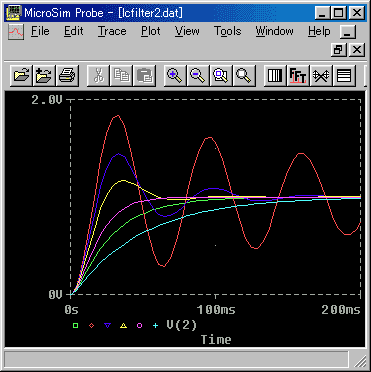Toggle the FFT (Fourier transform) button
Screen dimensions: 371x372
tap(298, 75)
